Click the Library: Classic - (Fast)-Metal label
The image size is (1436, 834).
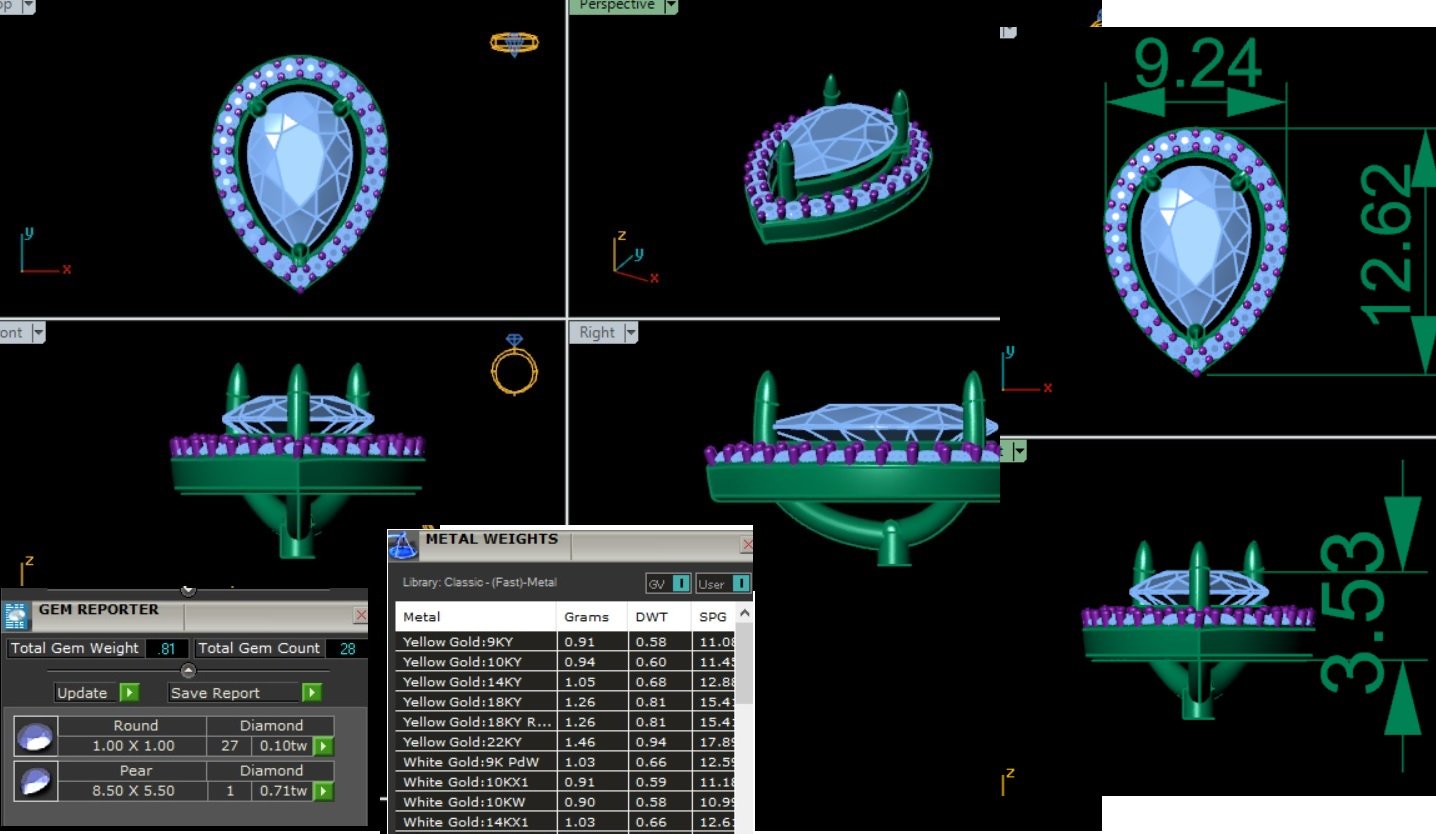[x=479, y=582]
